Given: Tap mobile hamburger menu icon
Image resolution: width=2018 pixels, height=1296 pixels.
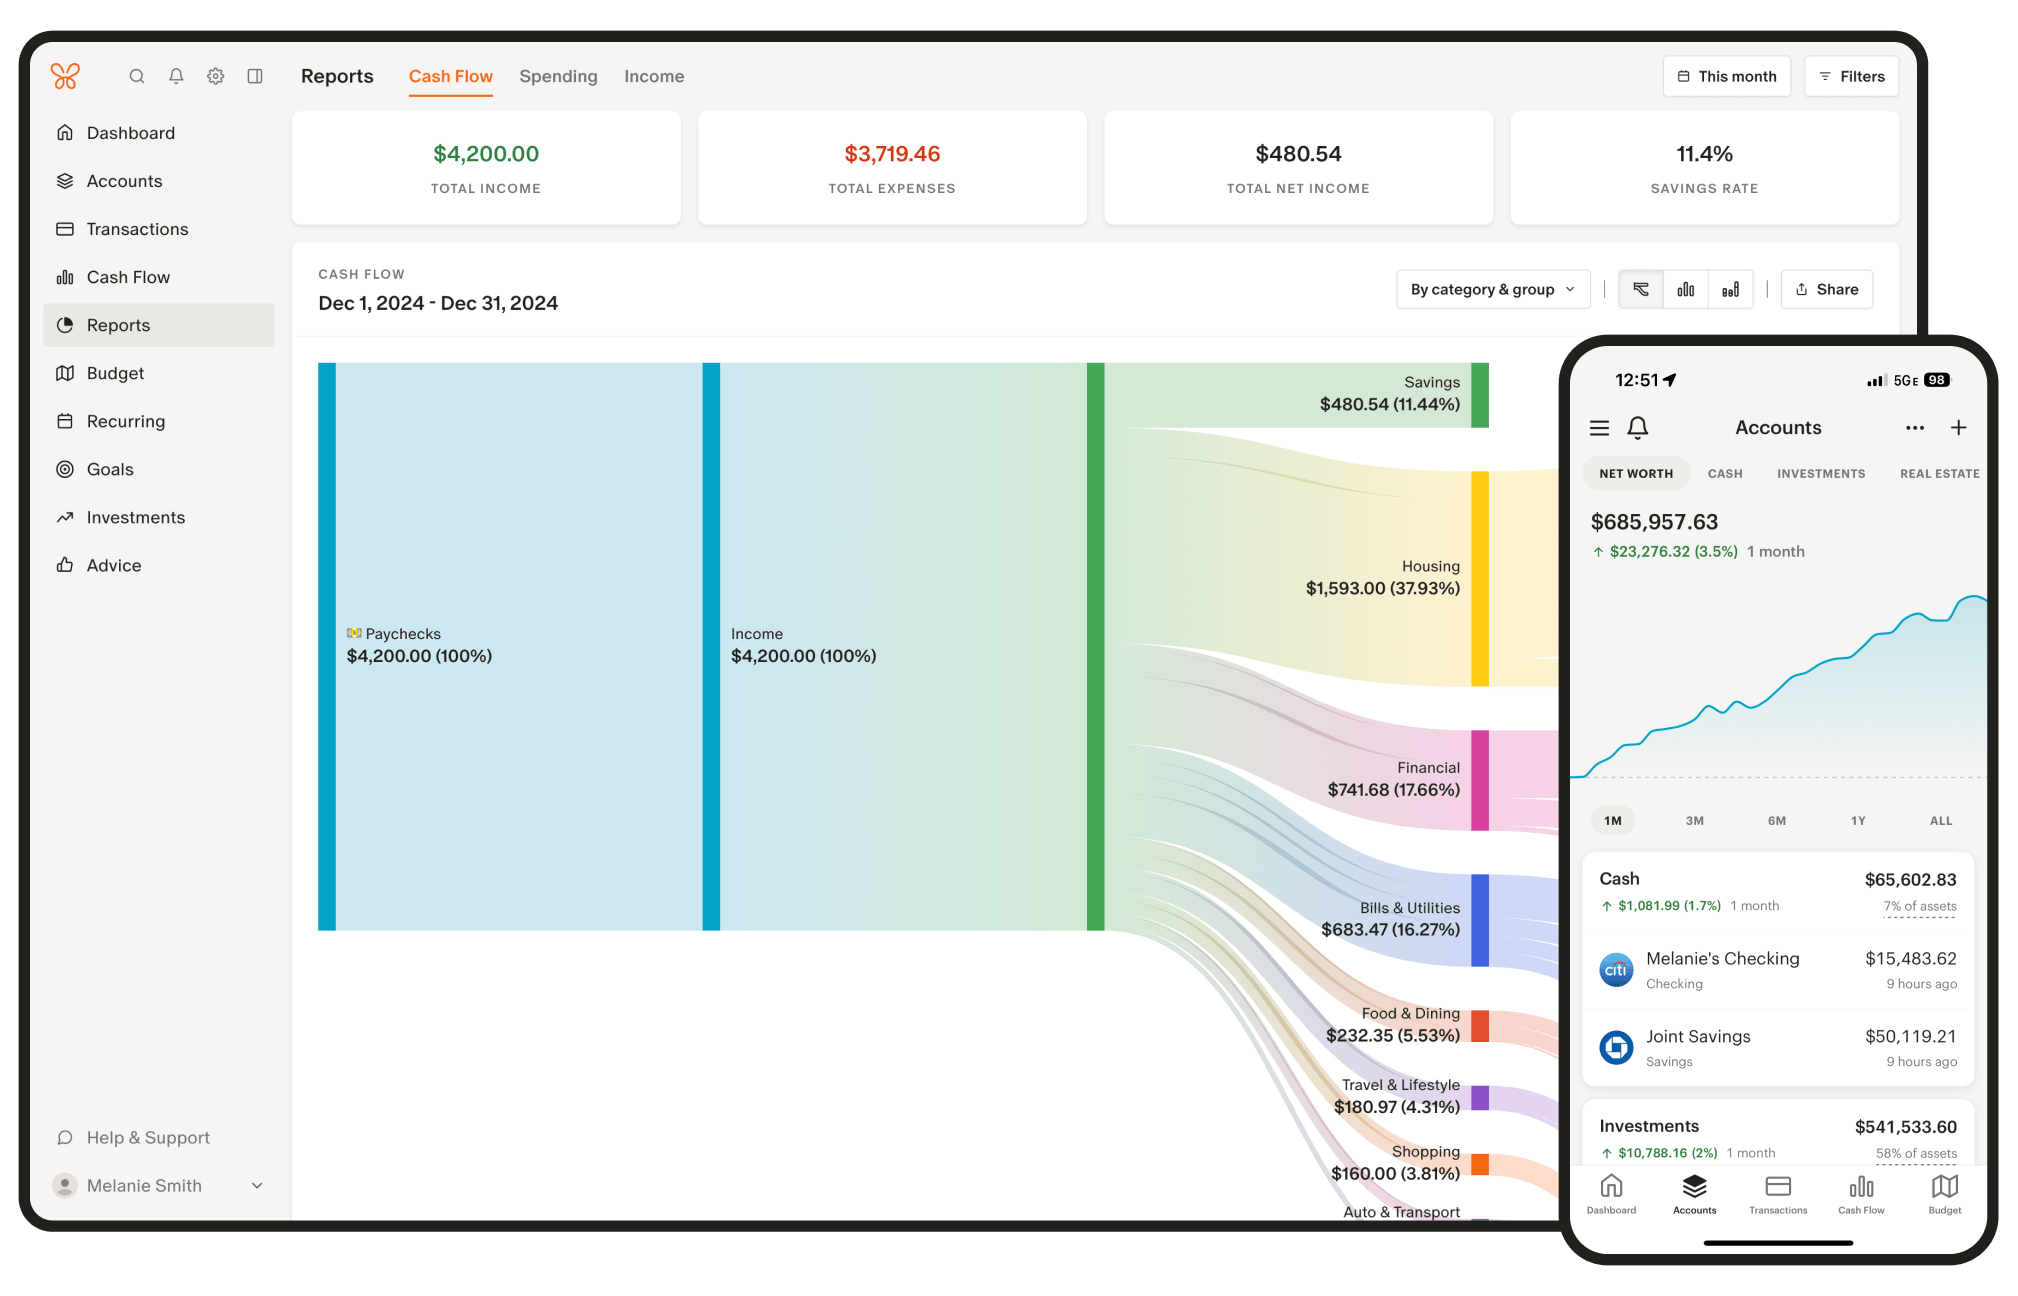Looking at the screenshot, I should 1600,428.
